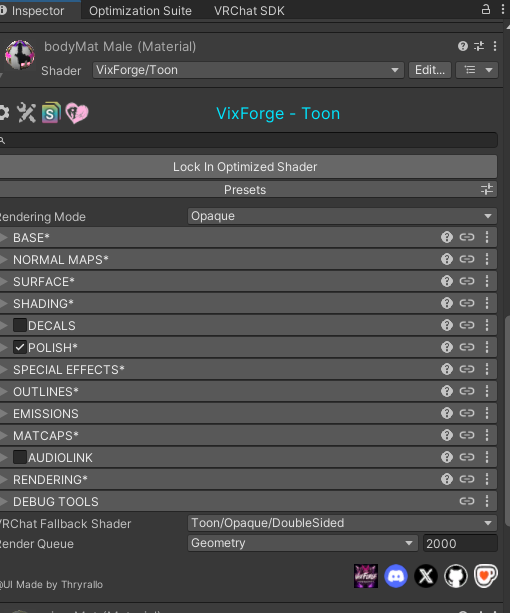Click link icon on AUDIOLINK row
Image resolution: width=510 pixels, height=613 pixels.
pos(467,457)
